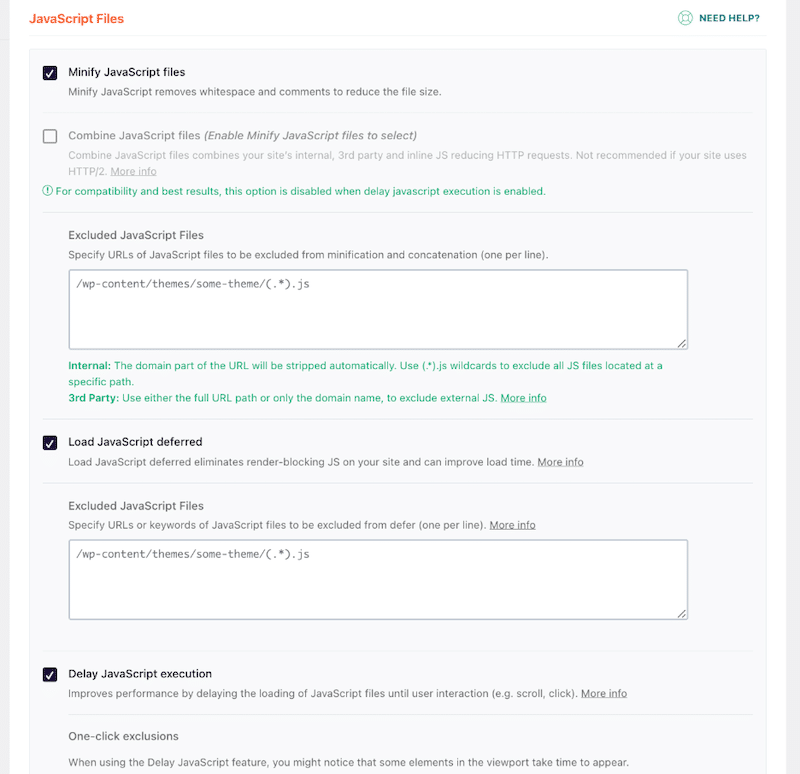Click inside the minification Excluded JavaScript Files textarea
Viewport: 800px width, 774px height.
pos(380,305)
